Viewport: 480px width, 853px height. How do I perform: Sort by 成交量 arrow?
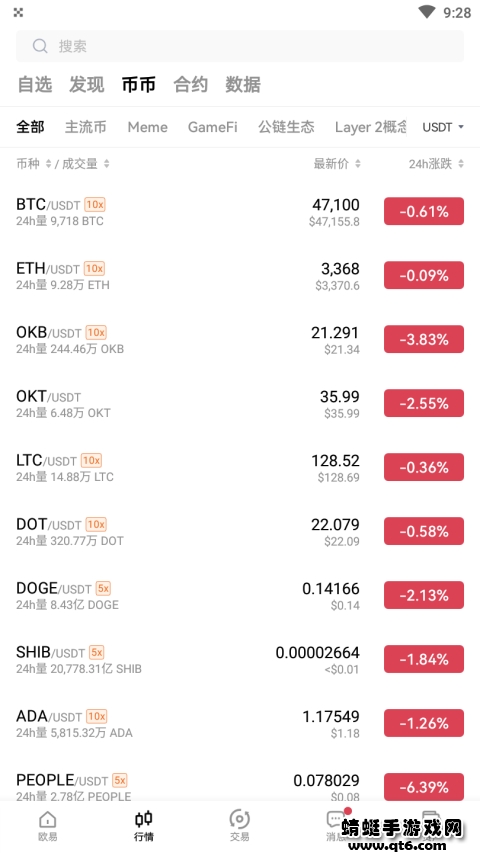pyautogui.click(x=106, y=164)
